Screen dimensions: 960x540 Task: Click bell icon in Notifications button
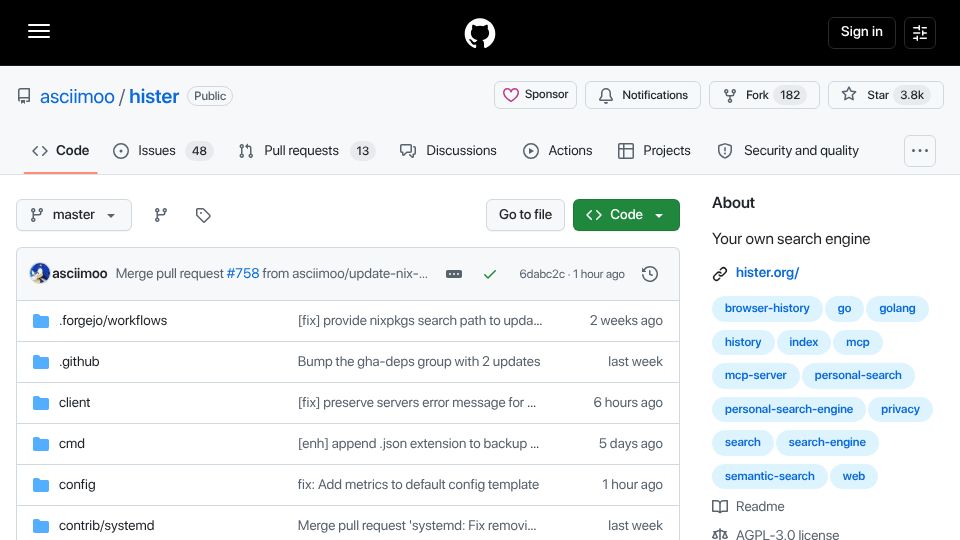(x=606, y=96)
